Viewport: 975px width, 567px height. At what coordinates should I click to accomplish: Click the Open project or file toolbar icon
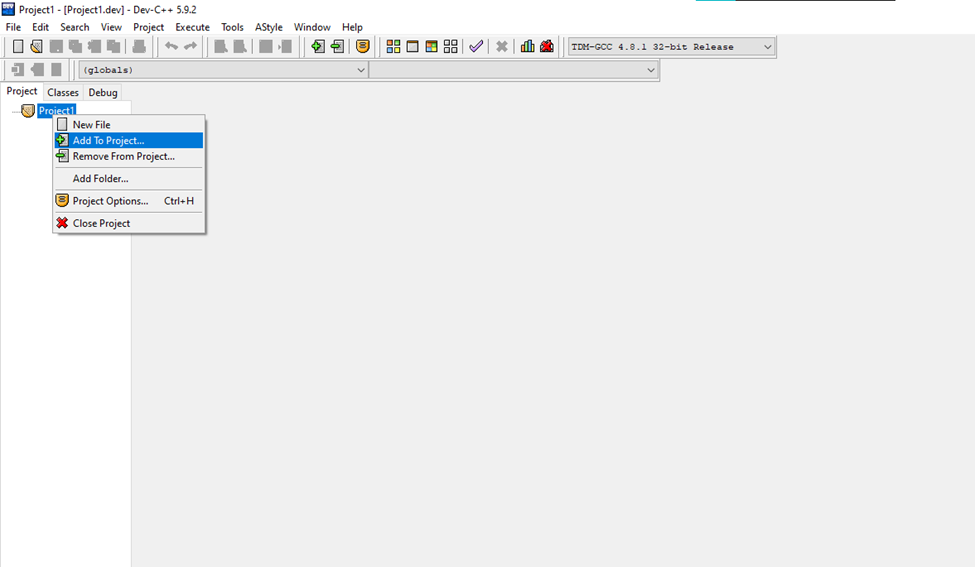click(37, 47)
